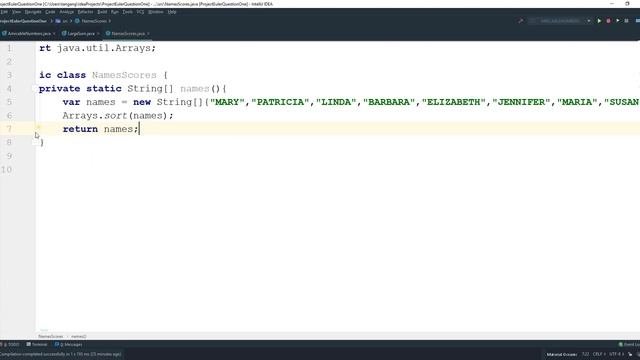Click the "LINDA" string literal
The image size is (640, 360).
point(336,102)
